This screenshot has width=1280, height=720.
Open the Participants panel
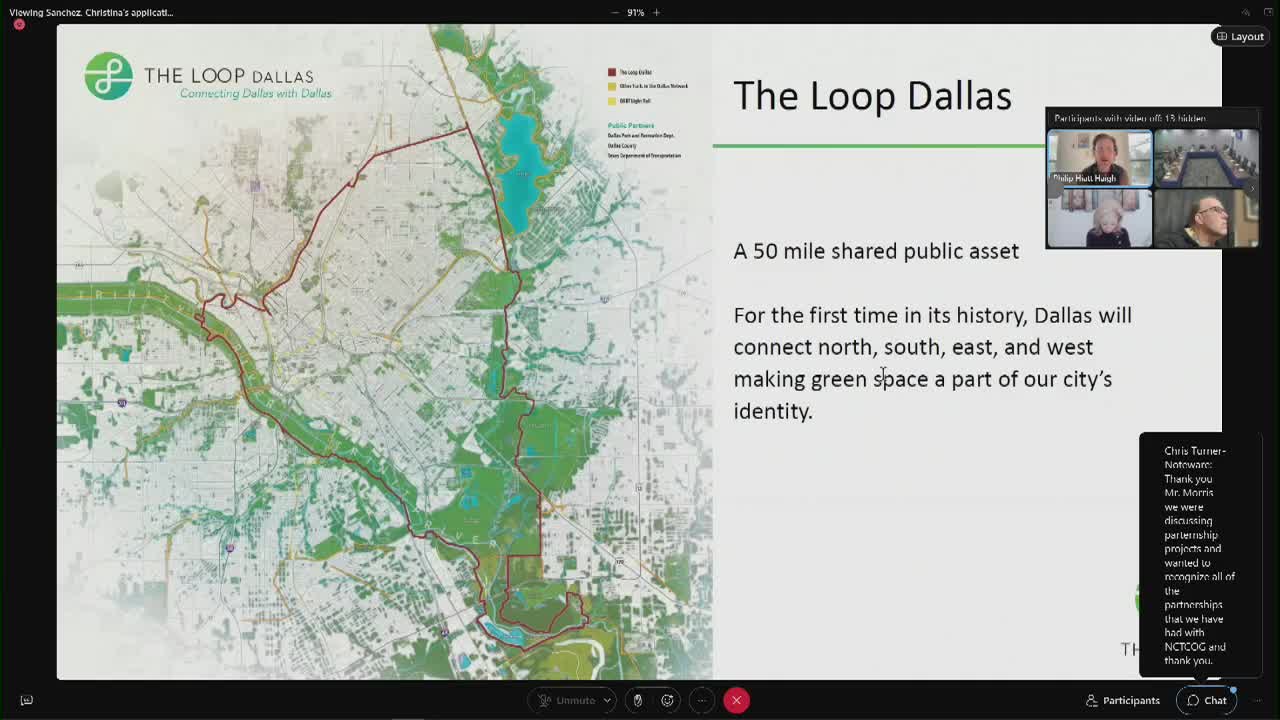[1122, 700]
